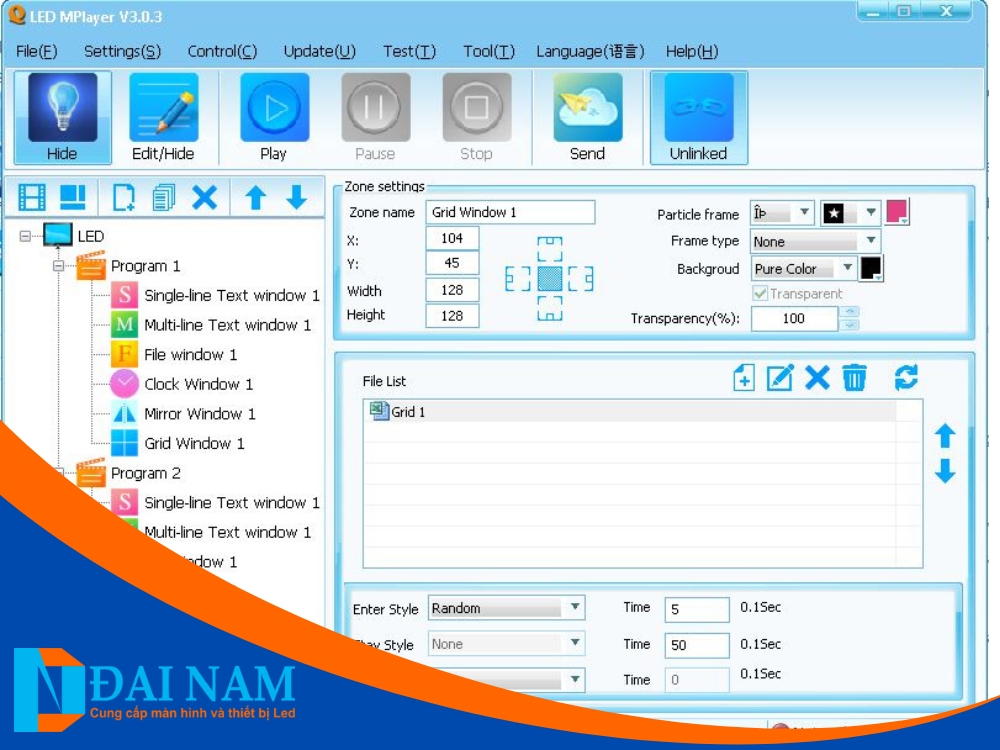
Task: Click refresh icon in File List toolbar
Action: point(906,378)
